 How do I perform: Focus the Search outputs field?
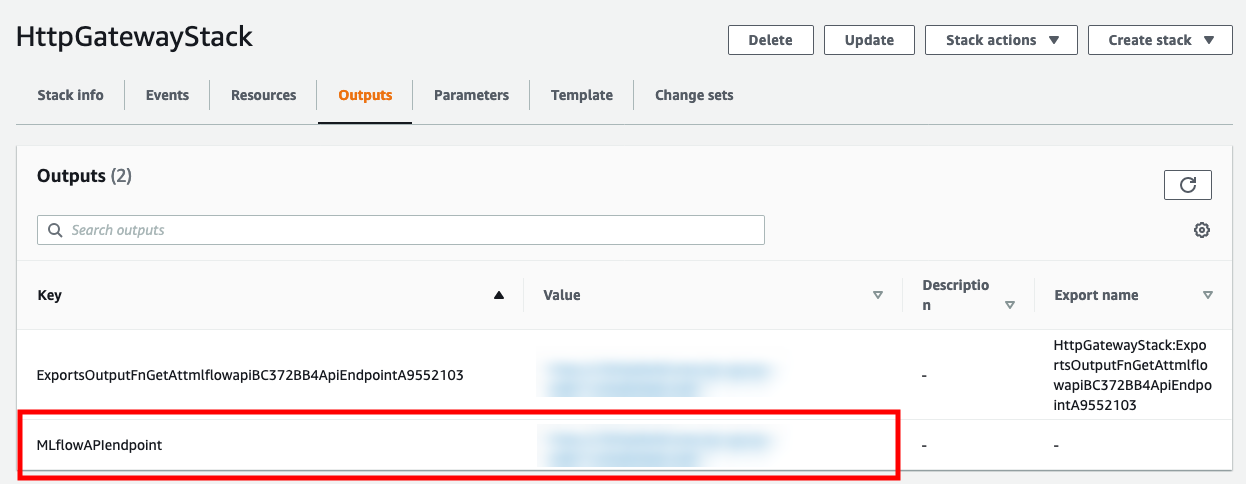pos(401,230)
